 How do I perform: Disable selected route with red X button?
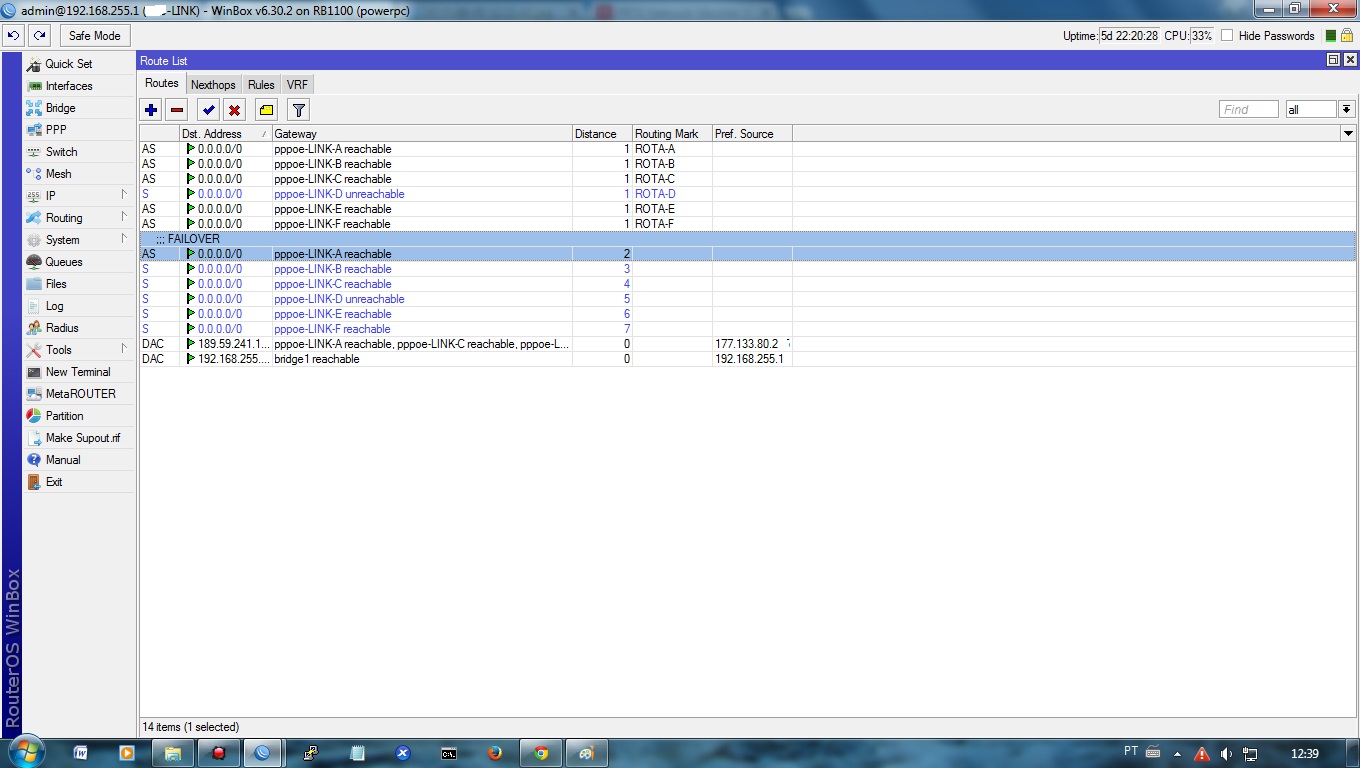[234, 110]
